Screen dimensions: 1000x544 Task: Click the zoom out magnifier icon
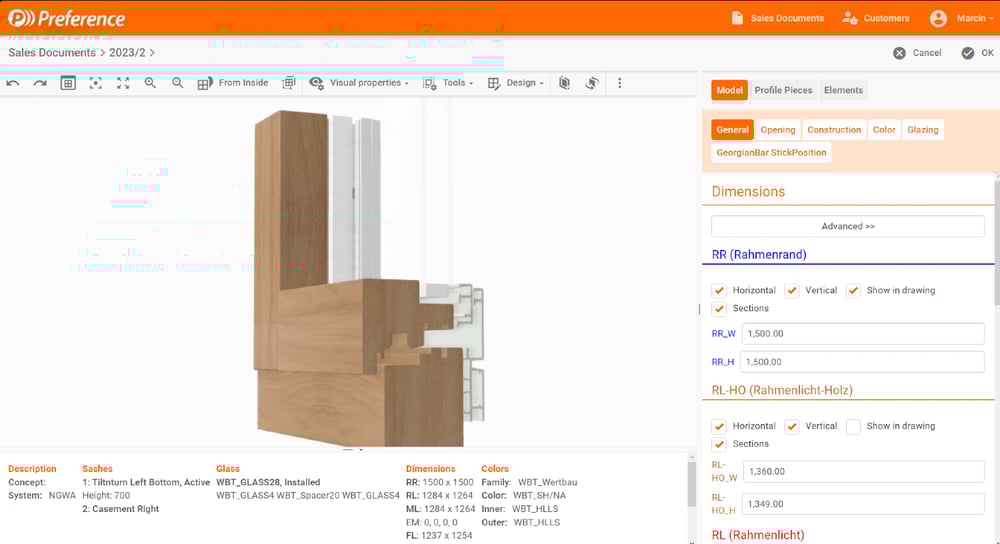pos(178,83)
